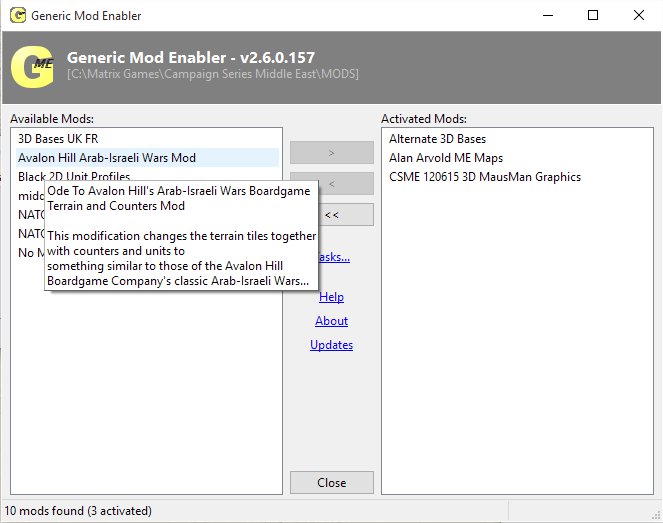Click the enable mod arrow button
663x523 pixels.
click(332, 153)
